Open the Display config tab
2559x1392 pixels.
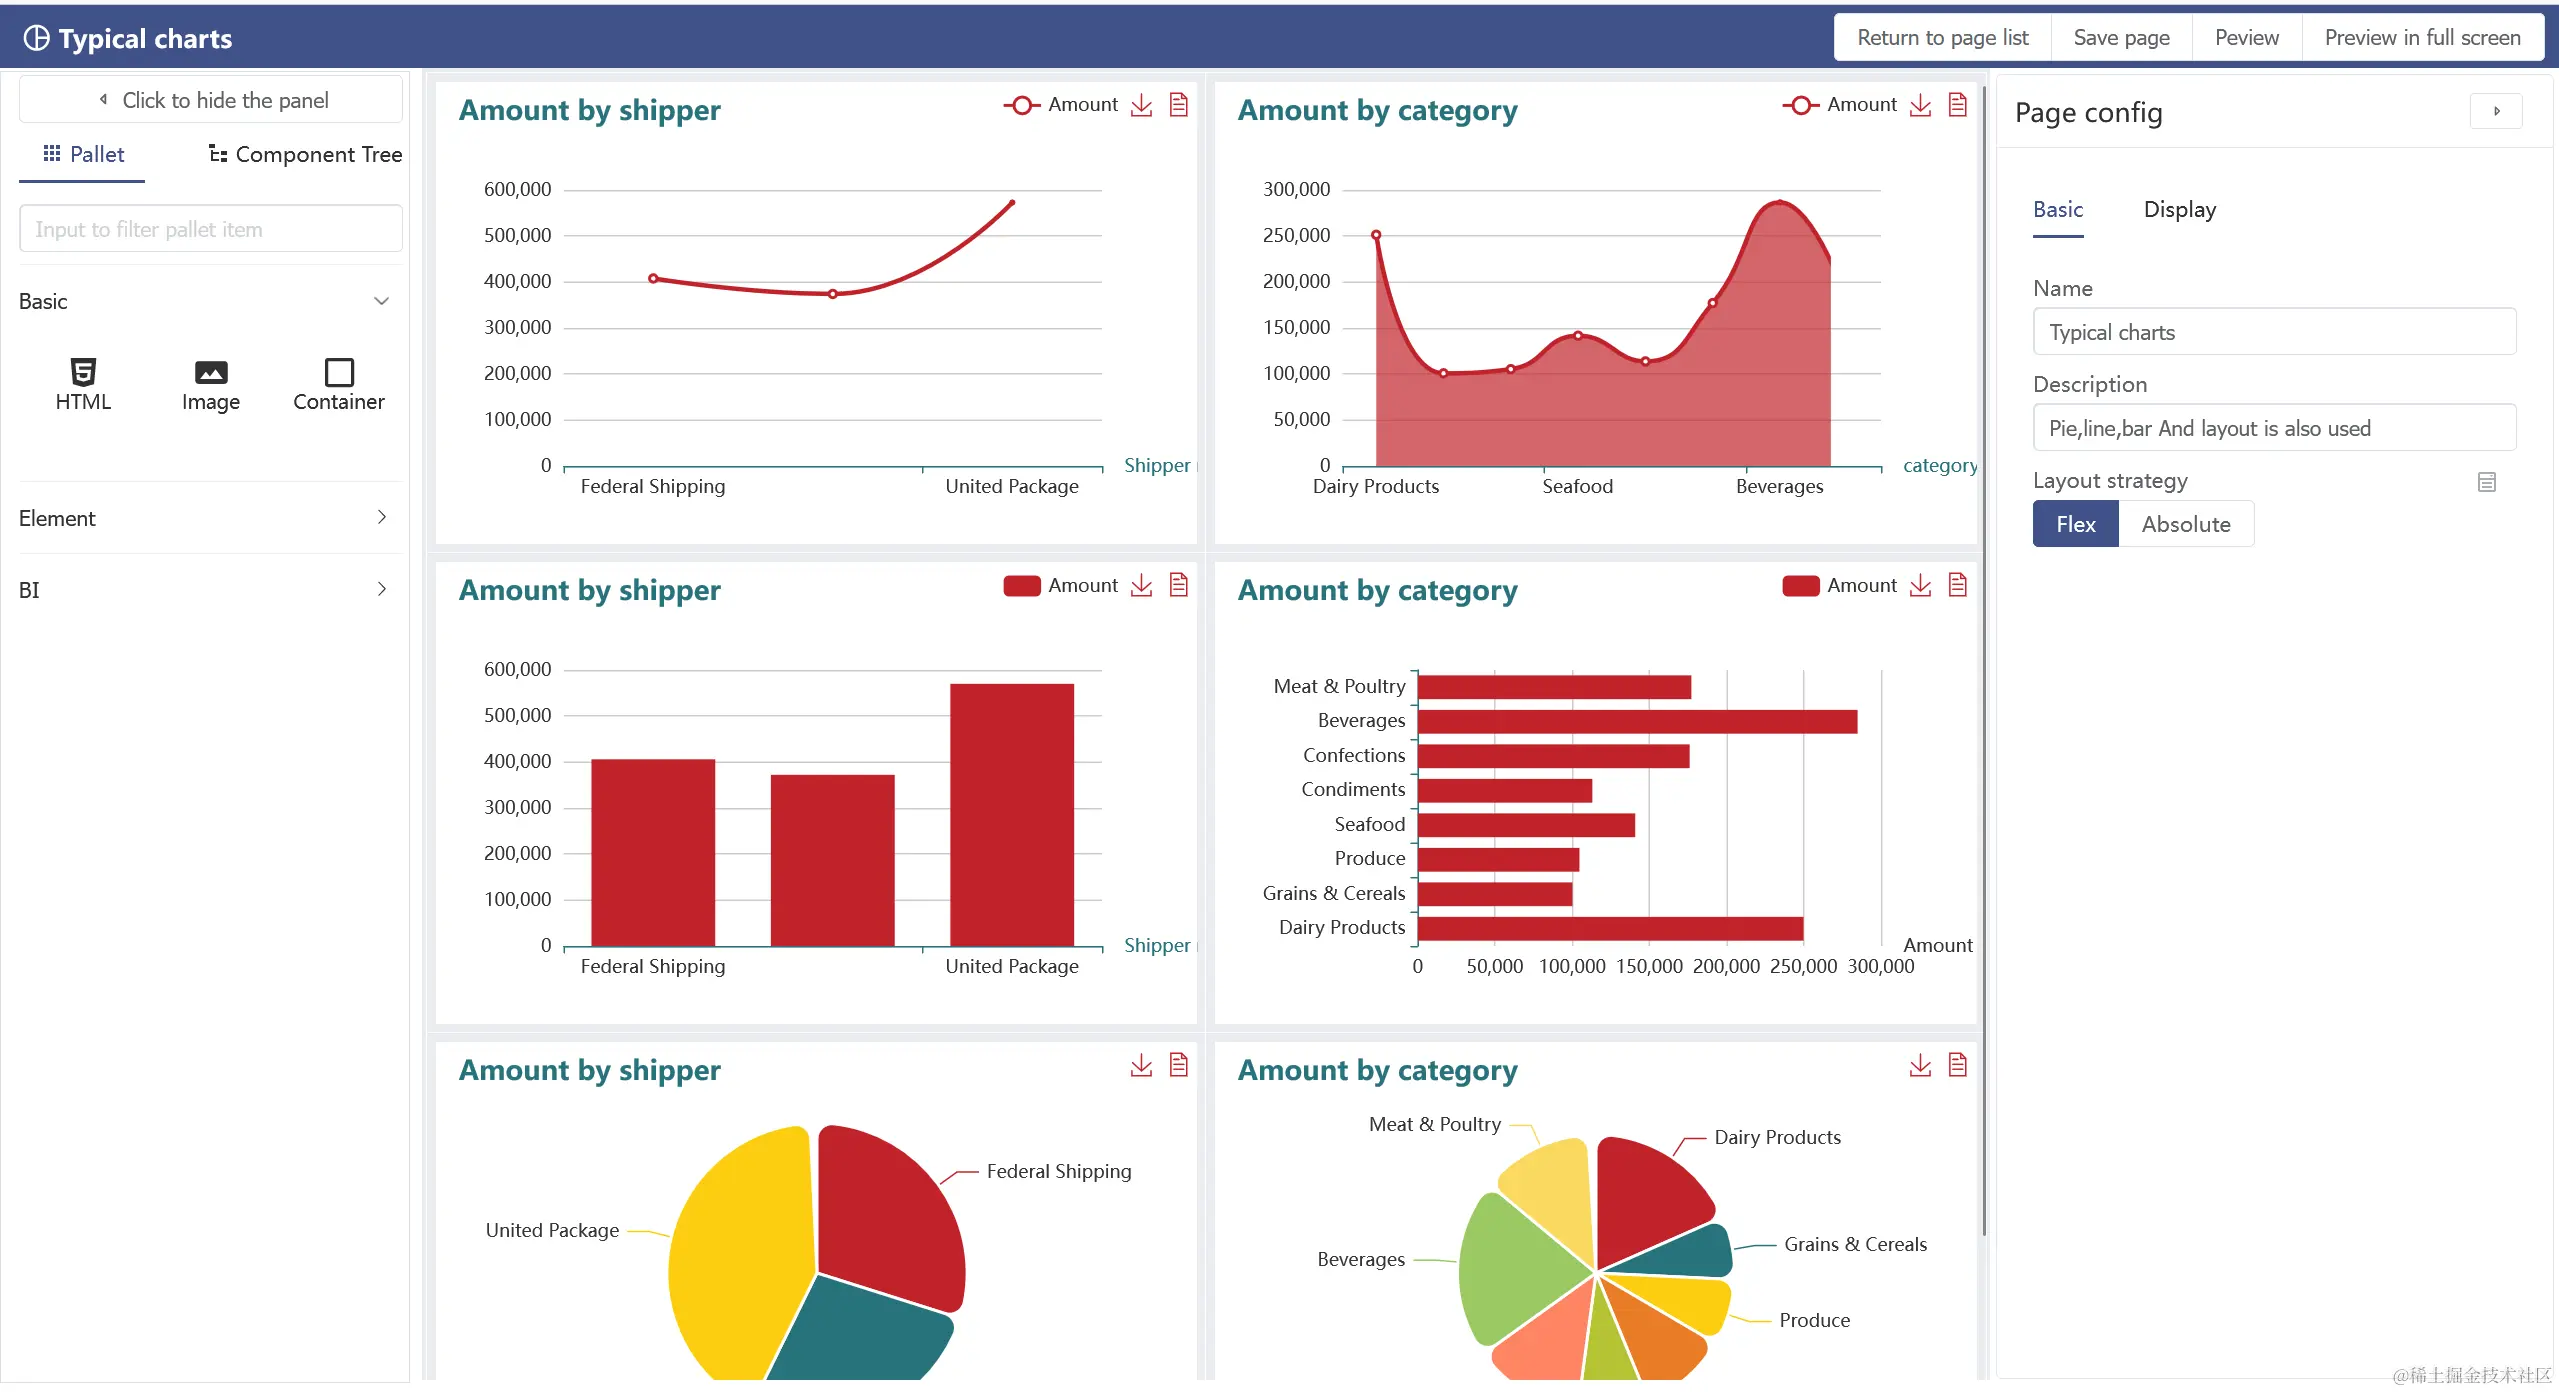click(2179, 209)
